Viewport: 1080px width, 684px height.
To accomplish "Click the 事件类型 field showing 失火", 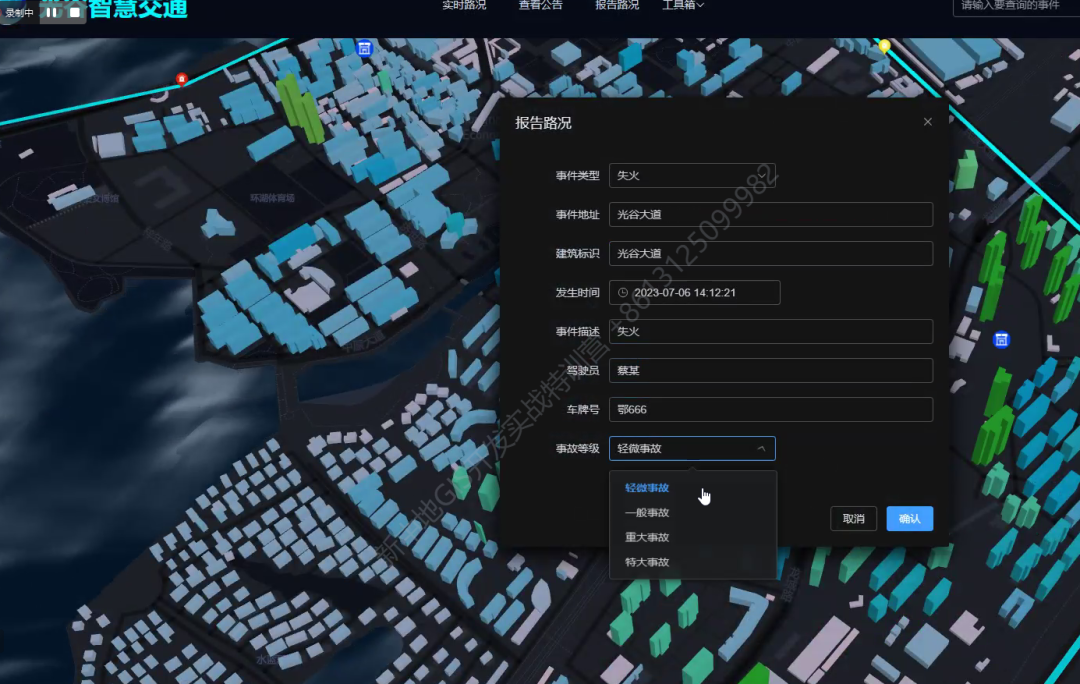I will [692, 176].
